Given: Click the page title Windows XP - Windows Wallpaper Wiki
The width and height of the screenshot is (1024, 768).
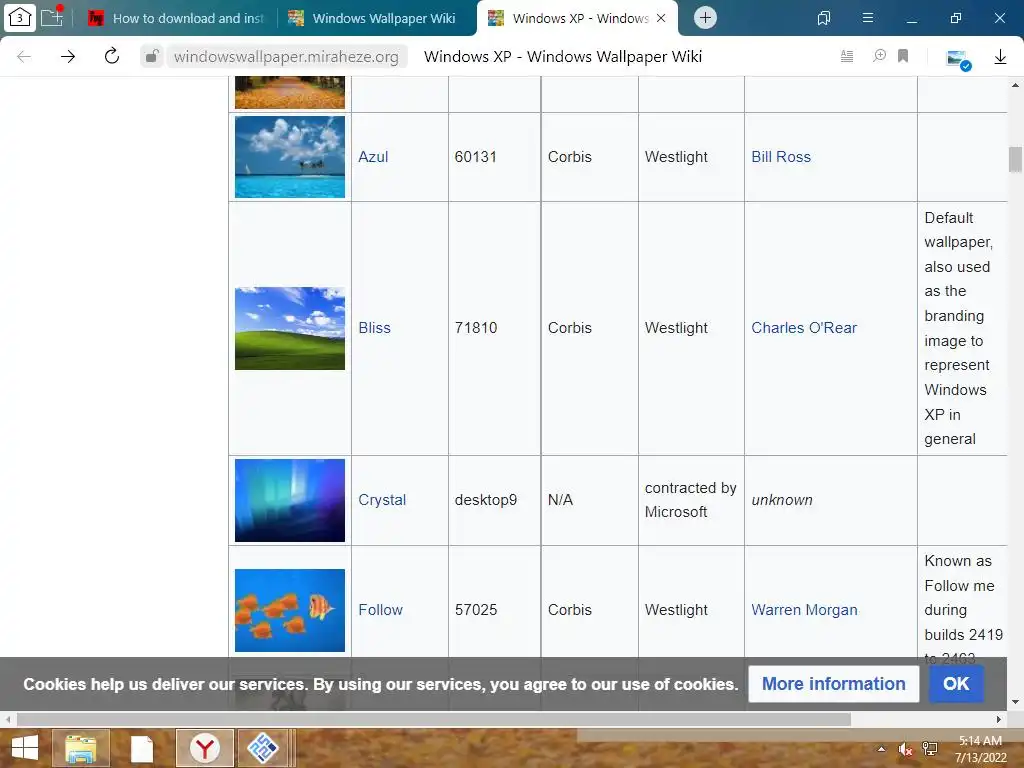Looking at the screenshot, I should point(563,57).
